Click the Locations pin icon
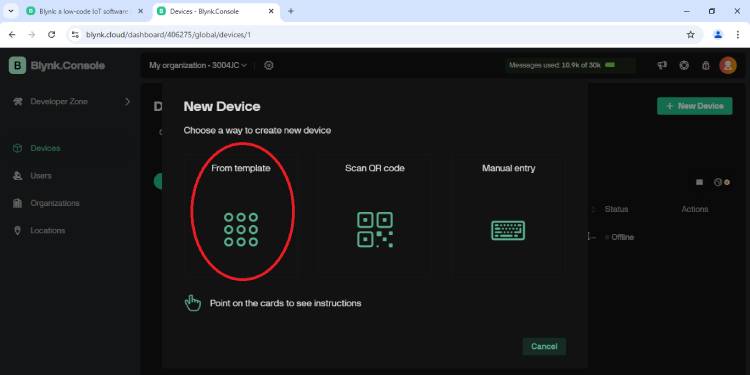This screenshot has width=750, height=375. [x=18, y=231]
